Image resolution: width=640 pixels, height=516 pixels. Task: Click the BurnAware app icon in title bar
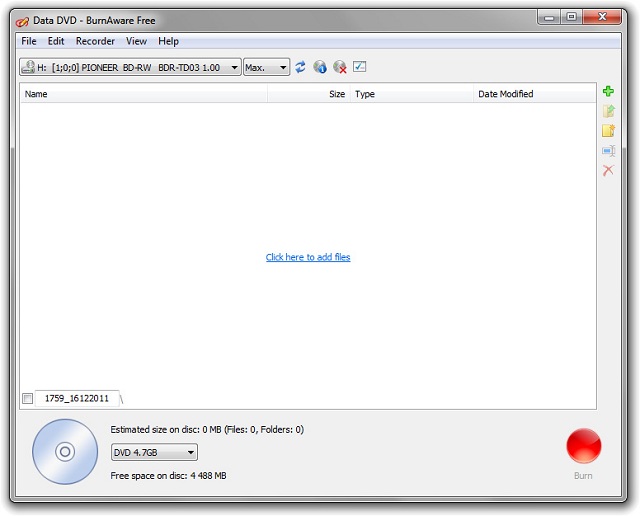(22, 21)
